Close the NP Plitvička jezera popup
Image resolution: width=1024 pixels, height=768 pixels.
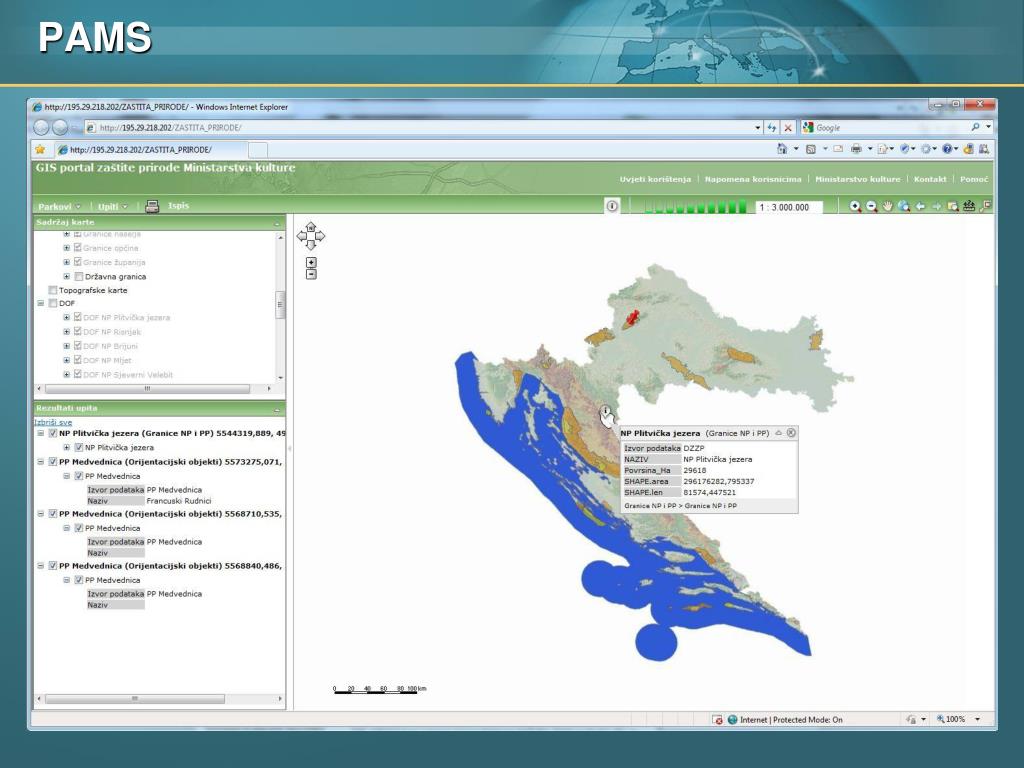[792, 433]
